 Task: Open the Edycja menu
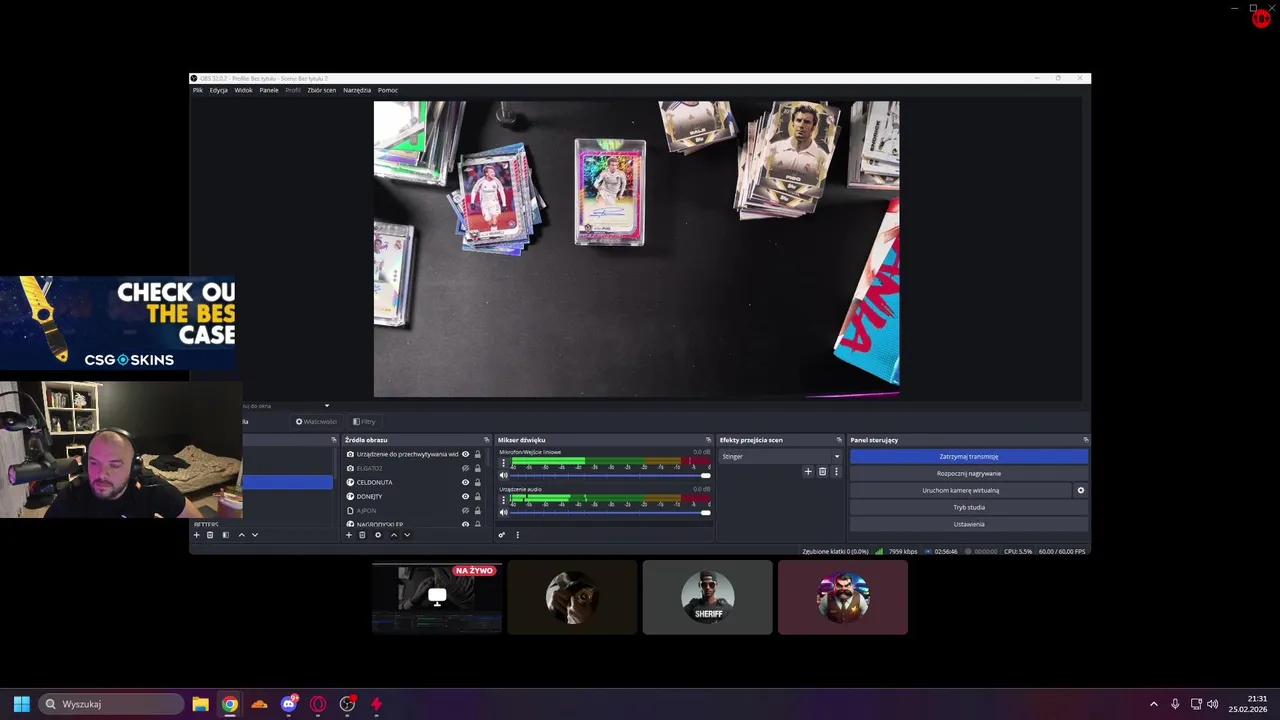click(x=218, y=90)
